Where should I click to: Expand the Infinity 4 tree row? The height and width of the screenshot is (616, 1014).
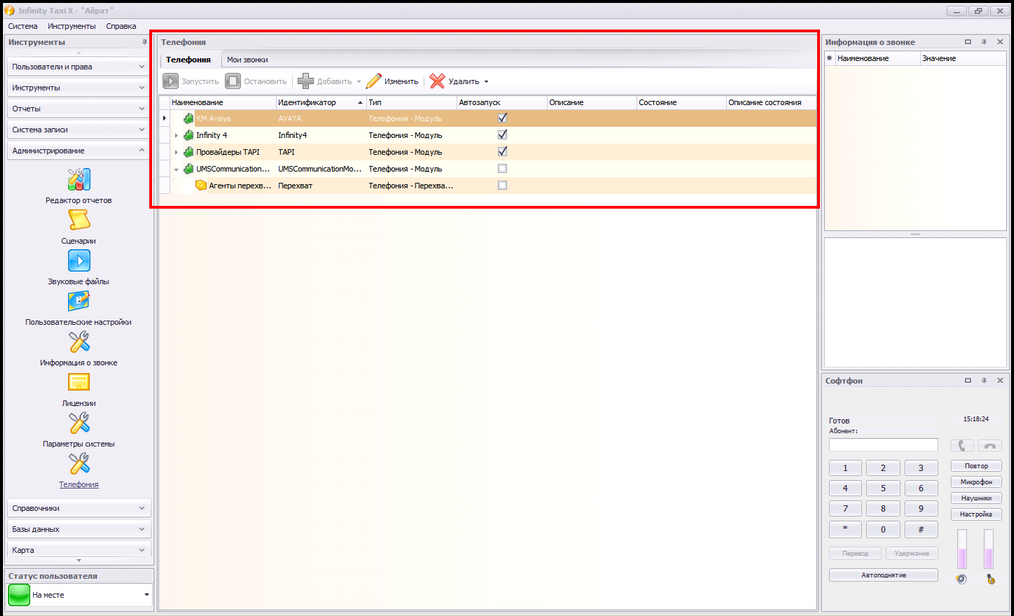pyautogui.click(x=176, y=135)
